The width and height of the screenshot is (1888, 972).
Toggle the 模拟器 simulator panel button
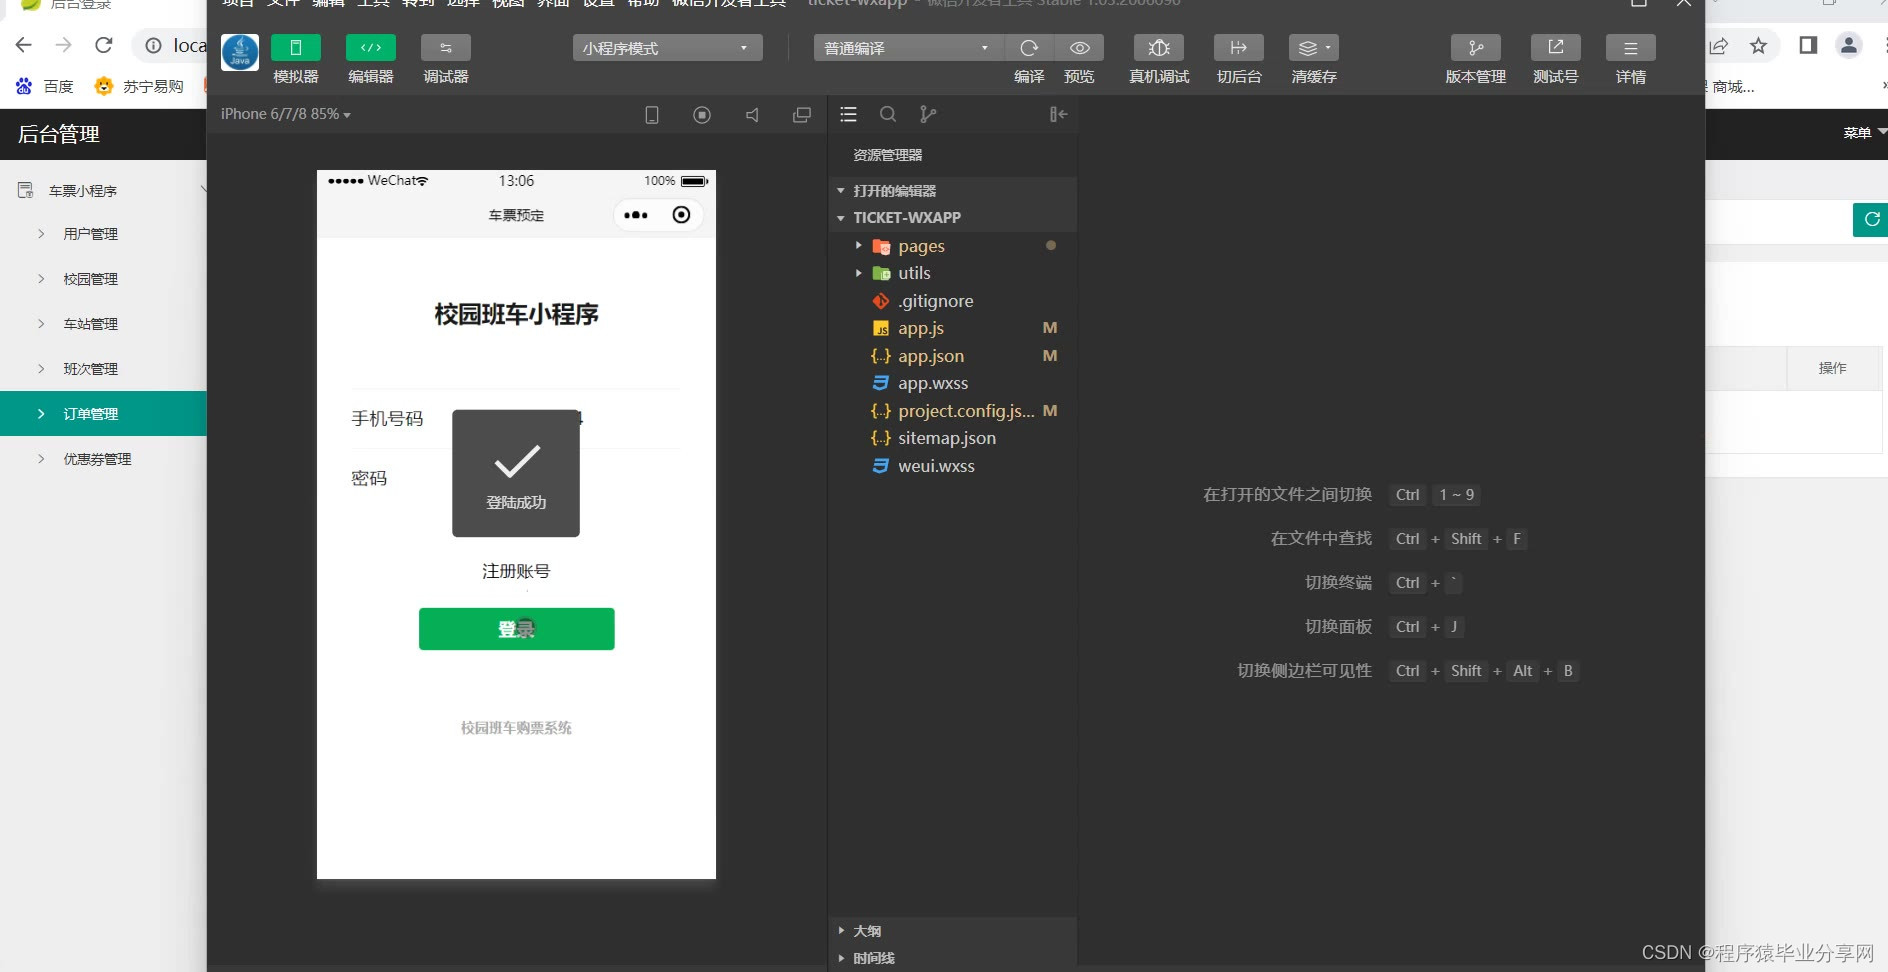pos(296,48)
